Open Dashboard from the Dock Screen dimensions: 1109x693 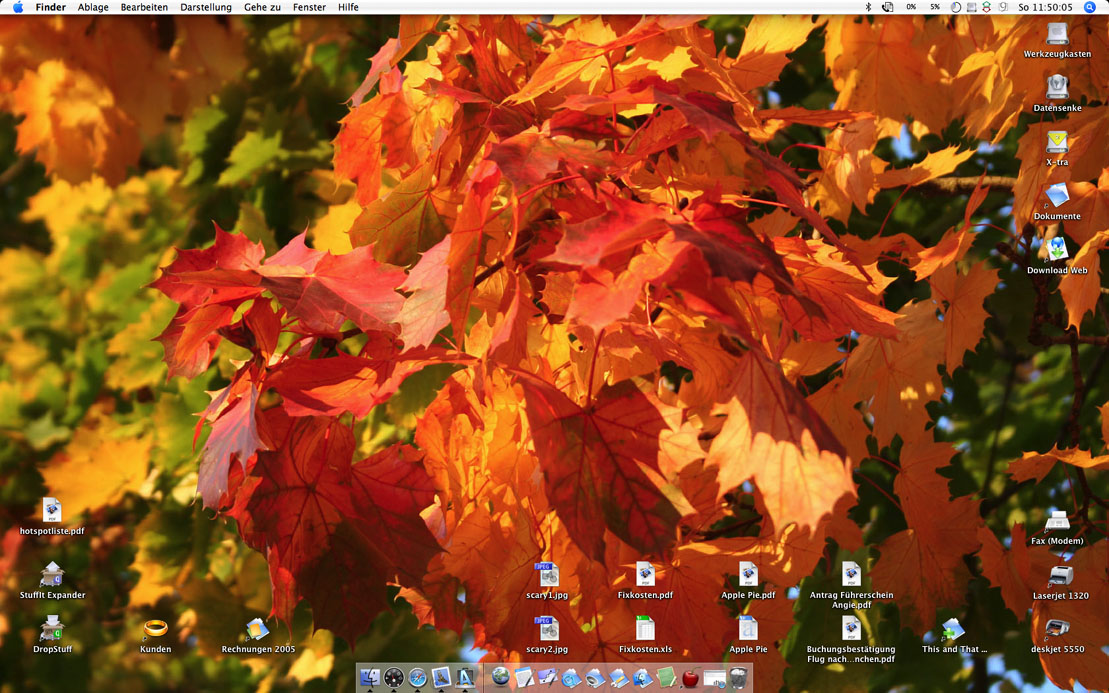393,678
